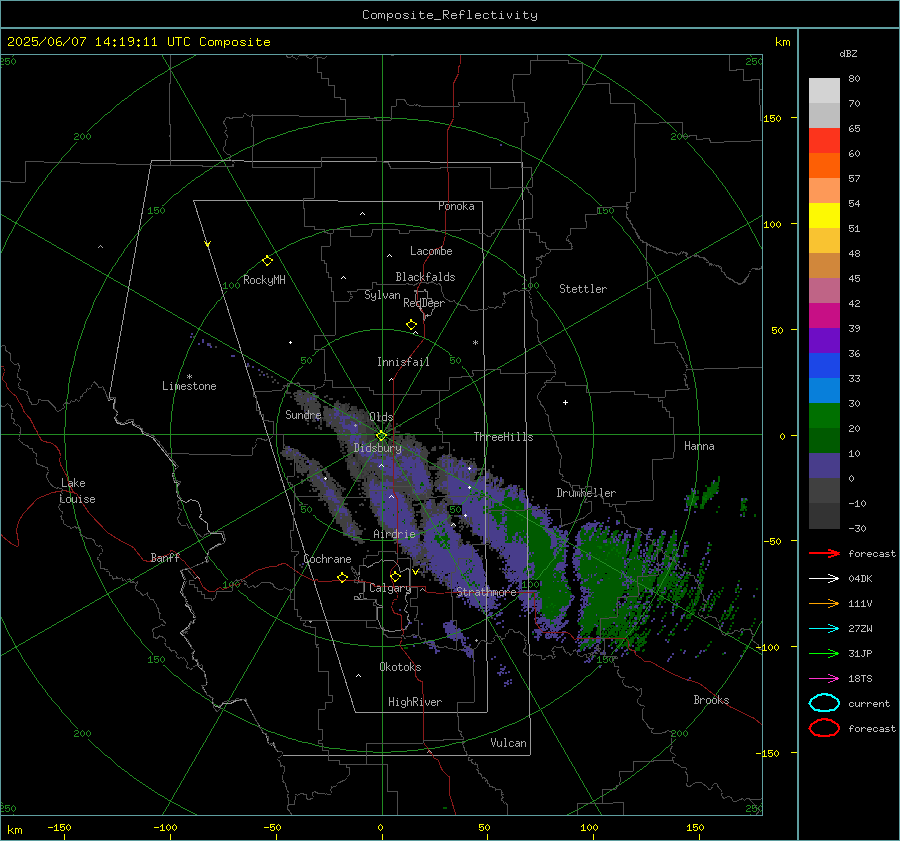Select the orange 111V arrow icon
The image size is (900, 841).
(x=824, y=603)
